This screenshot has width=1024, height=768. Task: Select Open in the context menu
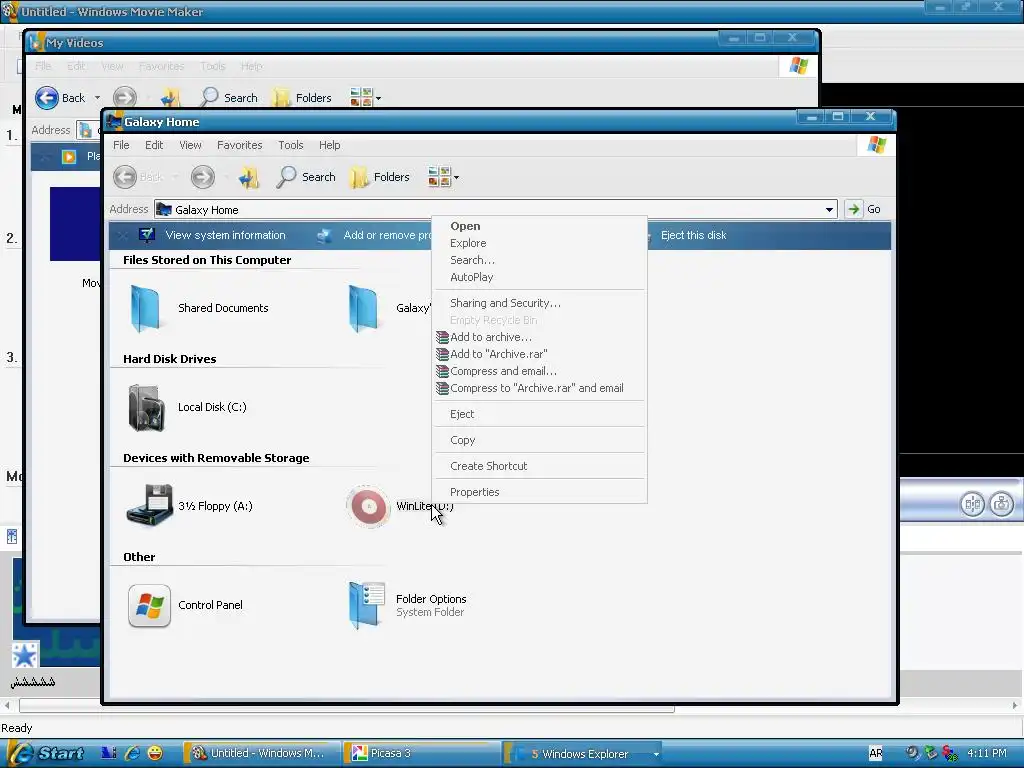[465, 226]
